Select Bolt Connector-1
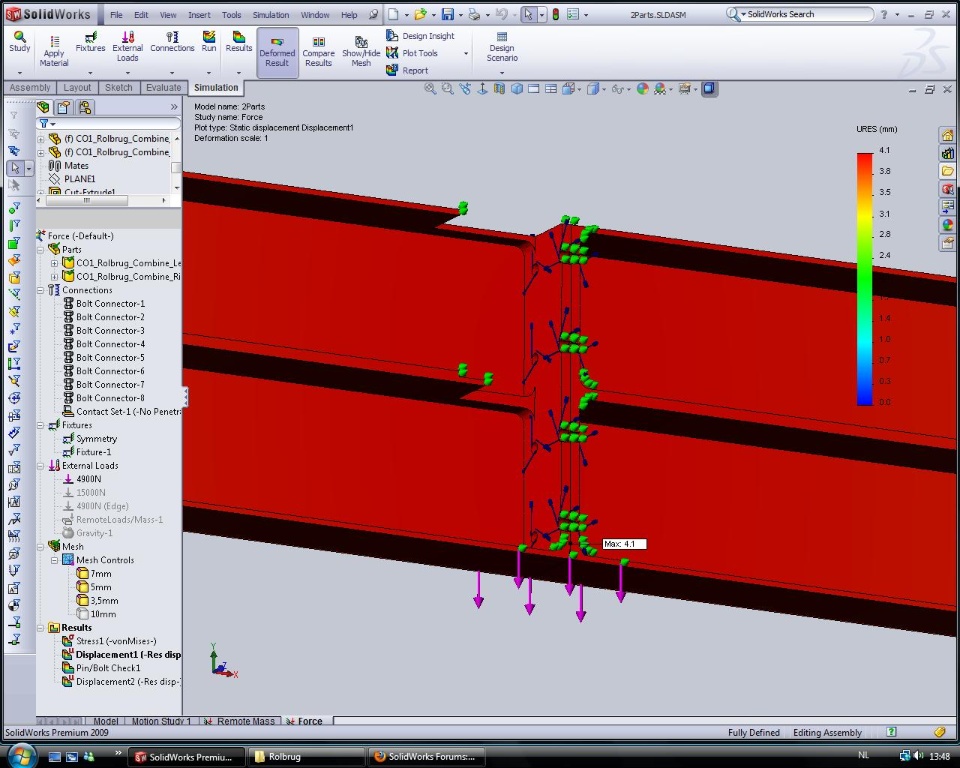Image resolution: width=960 pixels, height=768 pixels. 104,304
